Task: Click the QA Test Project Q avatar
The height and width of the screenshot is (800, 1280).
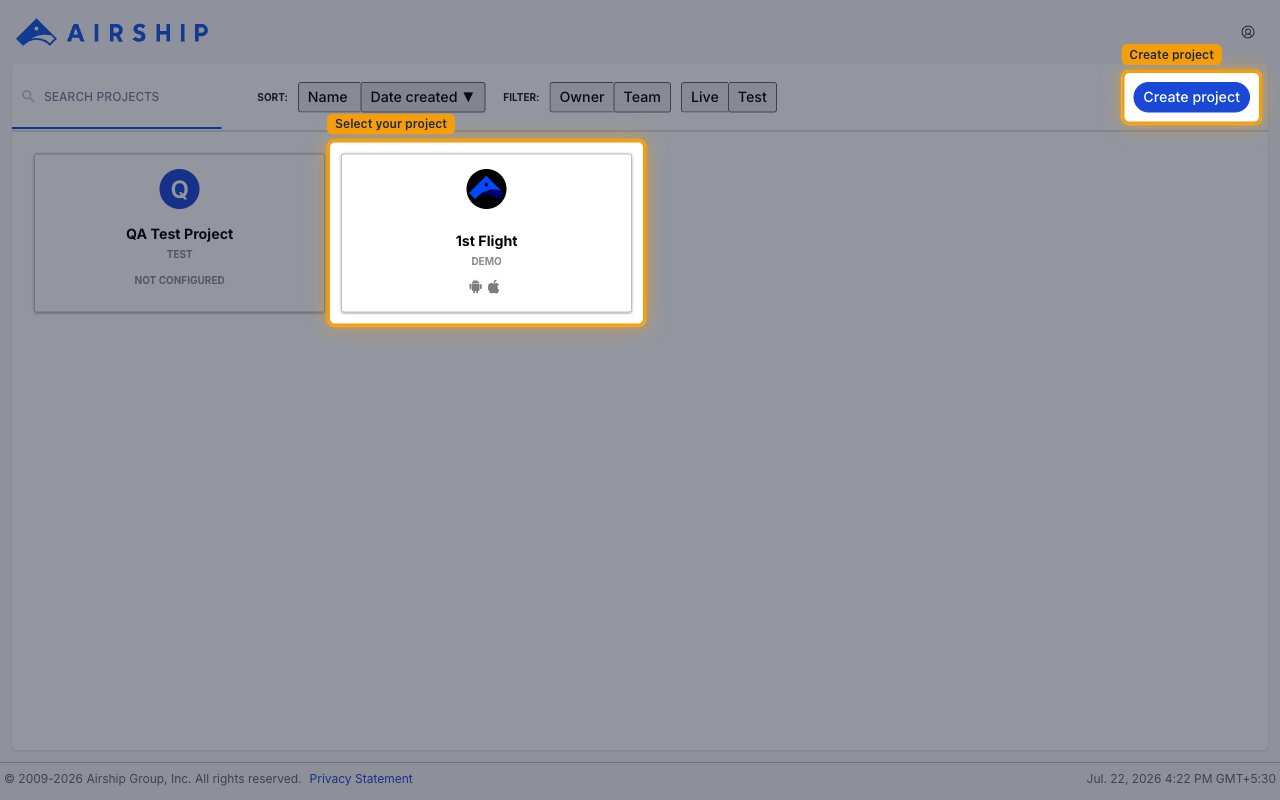Action: [180, 189]
